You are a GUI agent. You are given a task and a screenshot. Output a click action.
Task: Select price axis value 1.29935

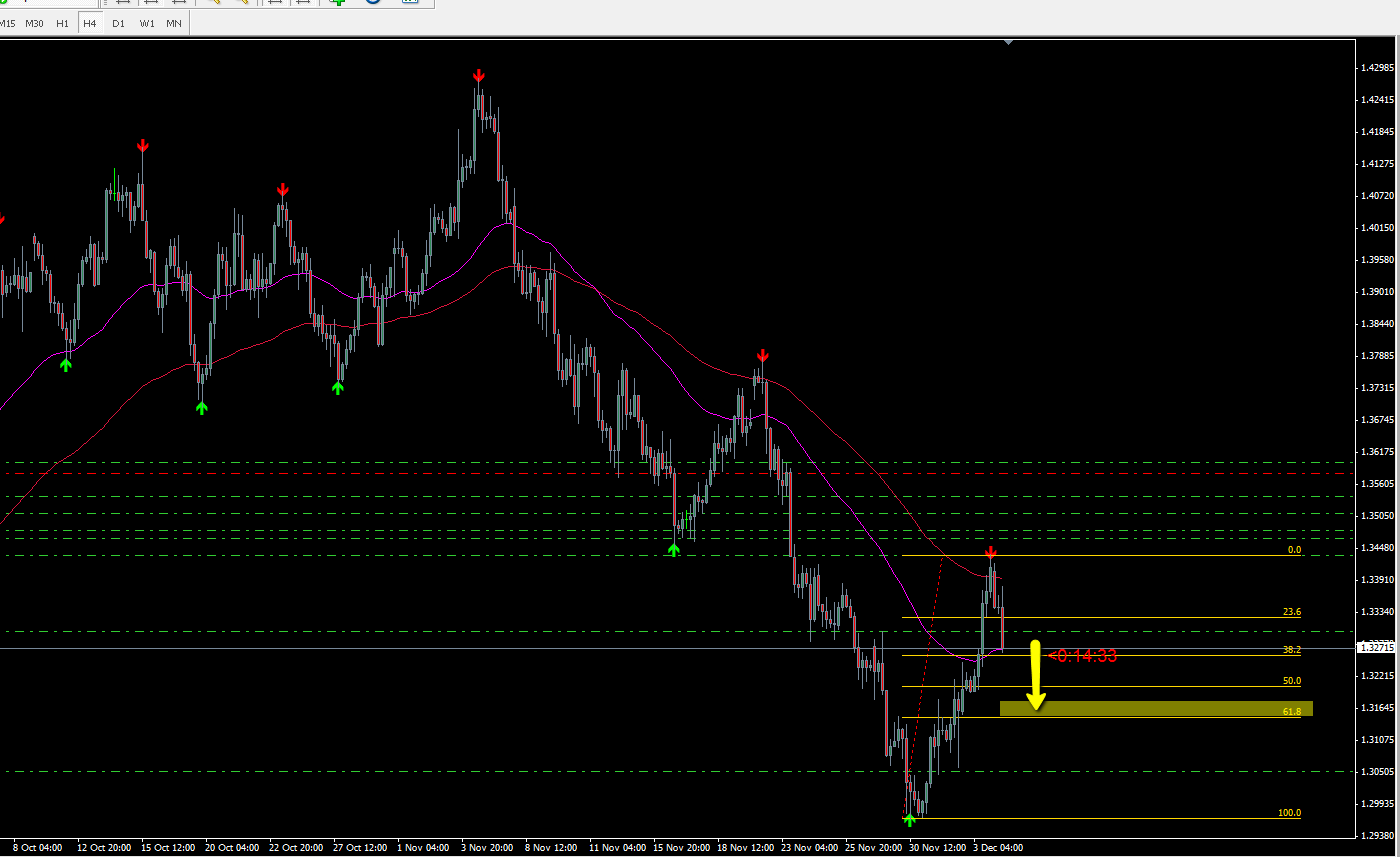click(x=1377, y=804)
